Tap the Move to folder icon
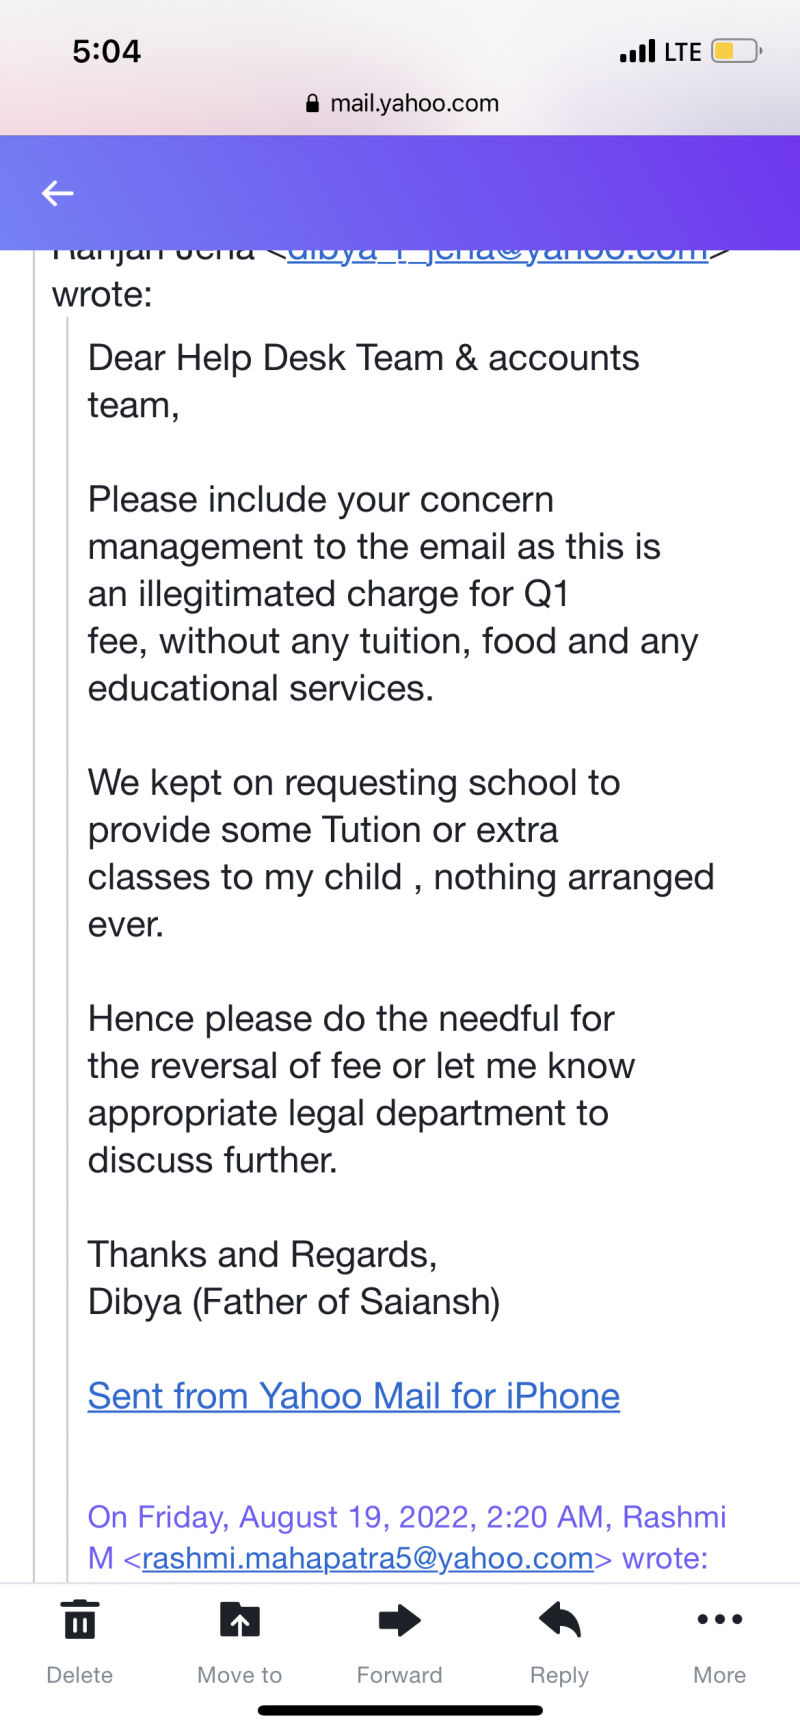 tap(240, 1620)
